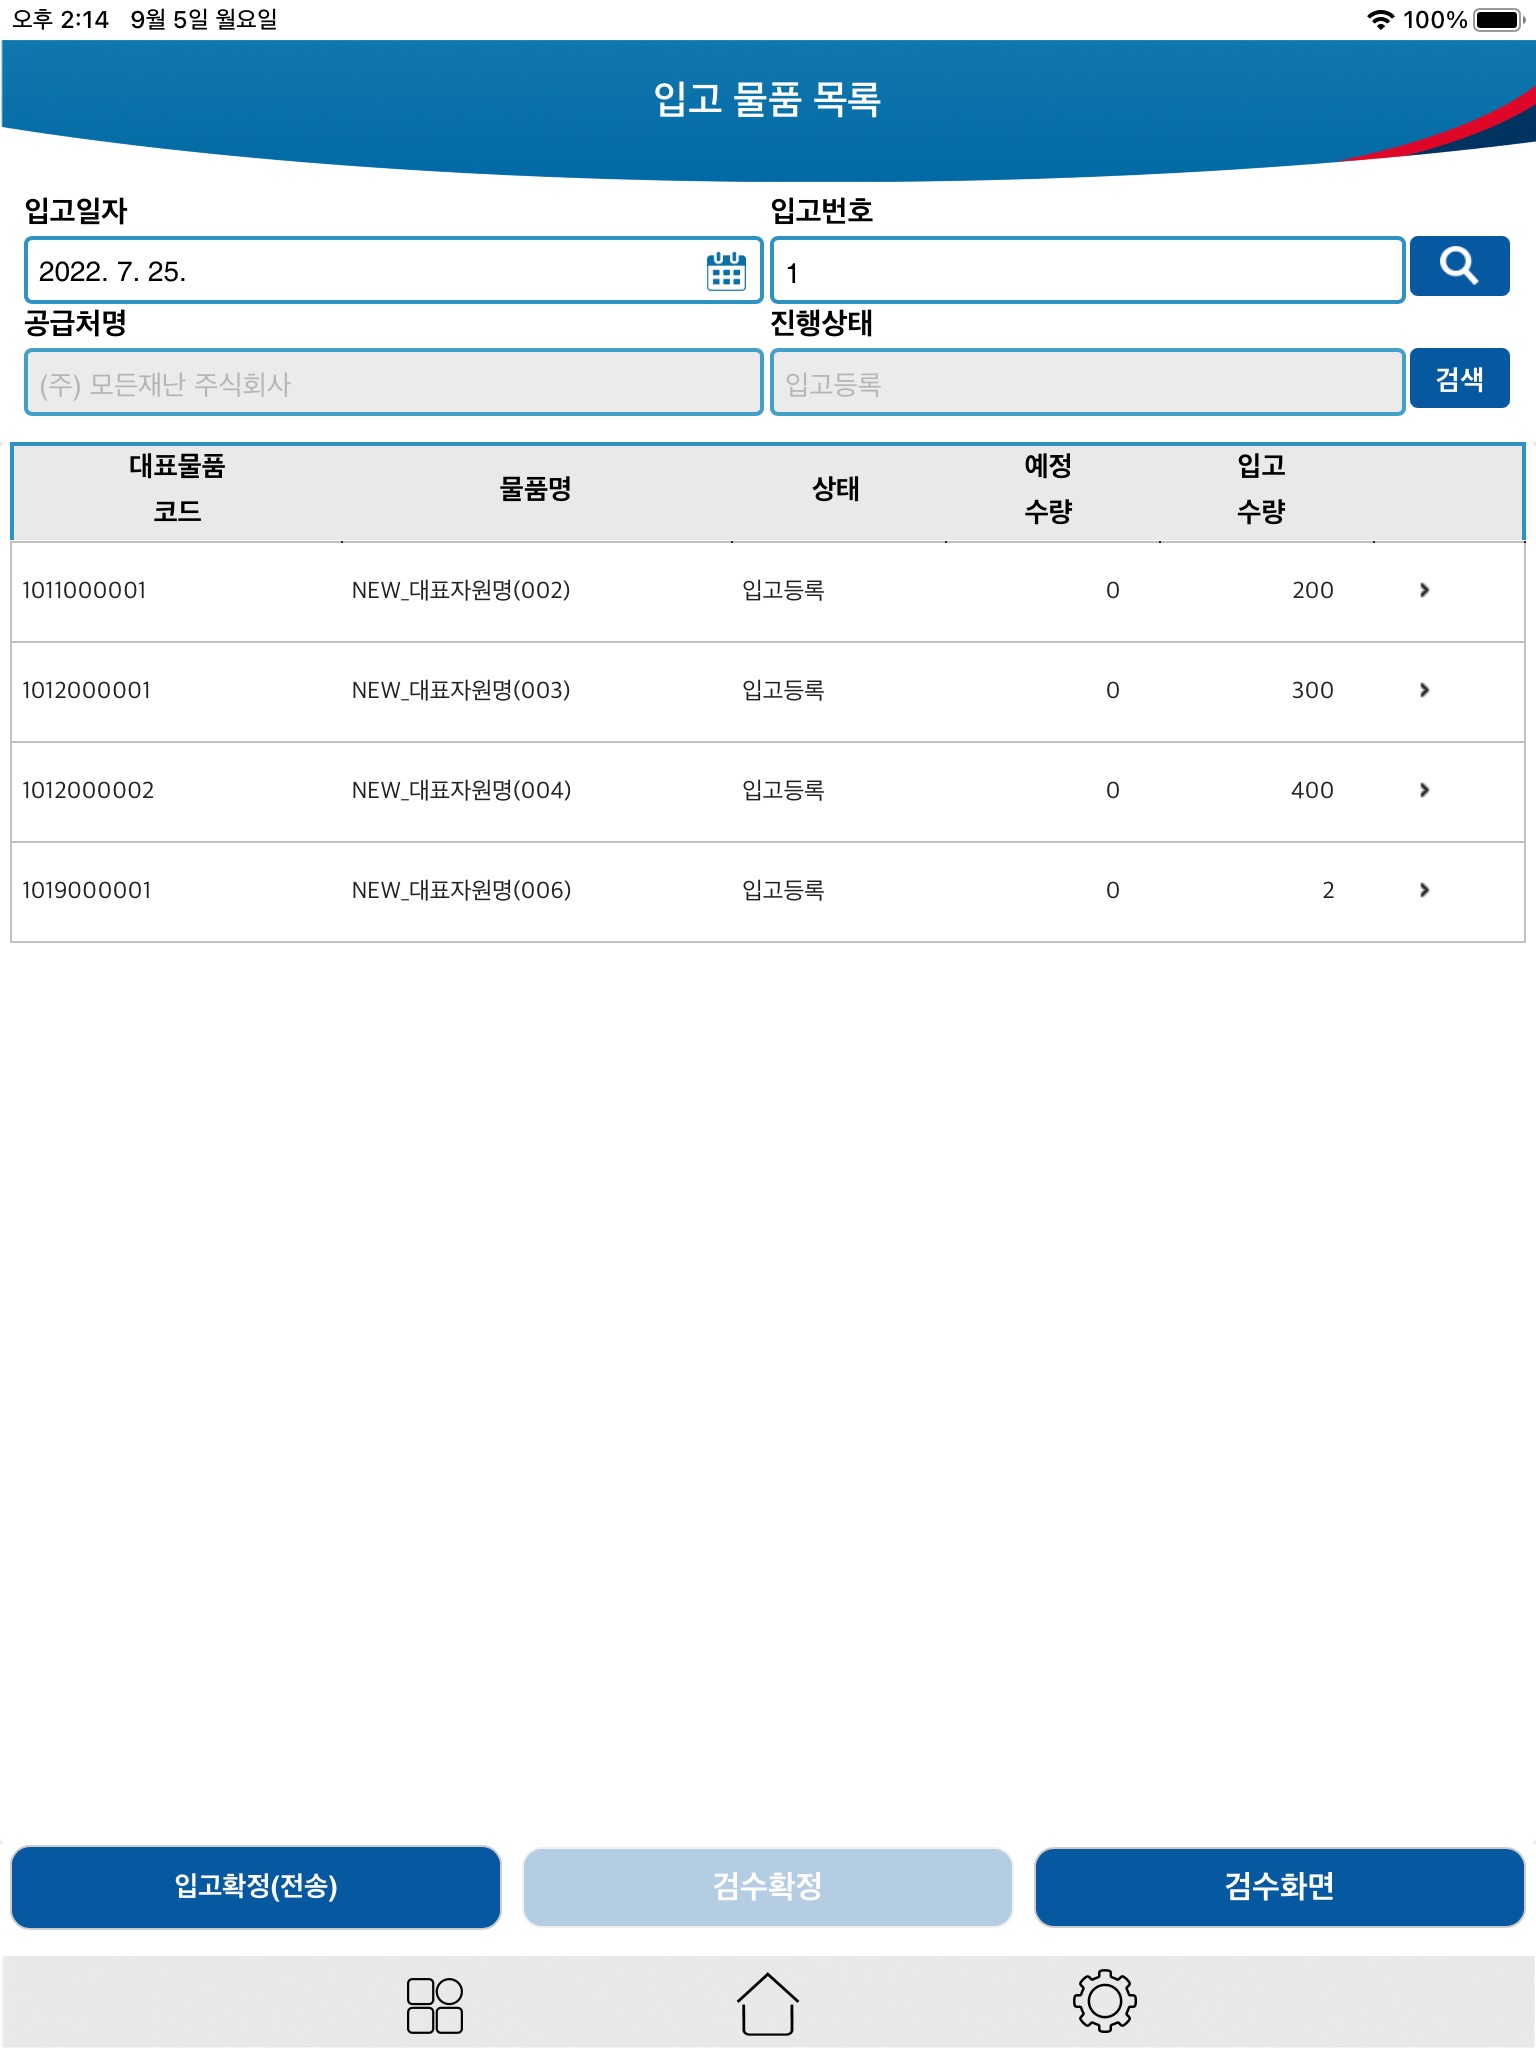
Task: Tap the status bar clock 오후 2:14
Action: 60,19
